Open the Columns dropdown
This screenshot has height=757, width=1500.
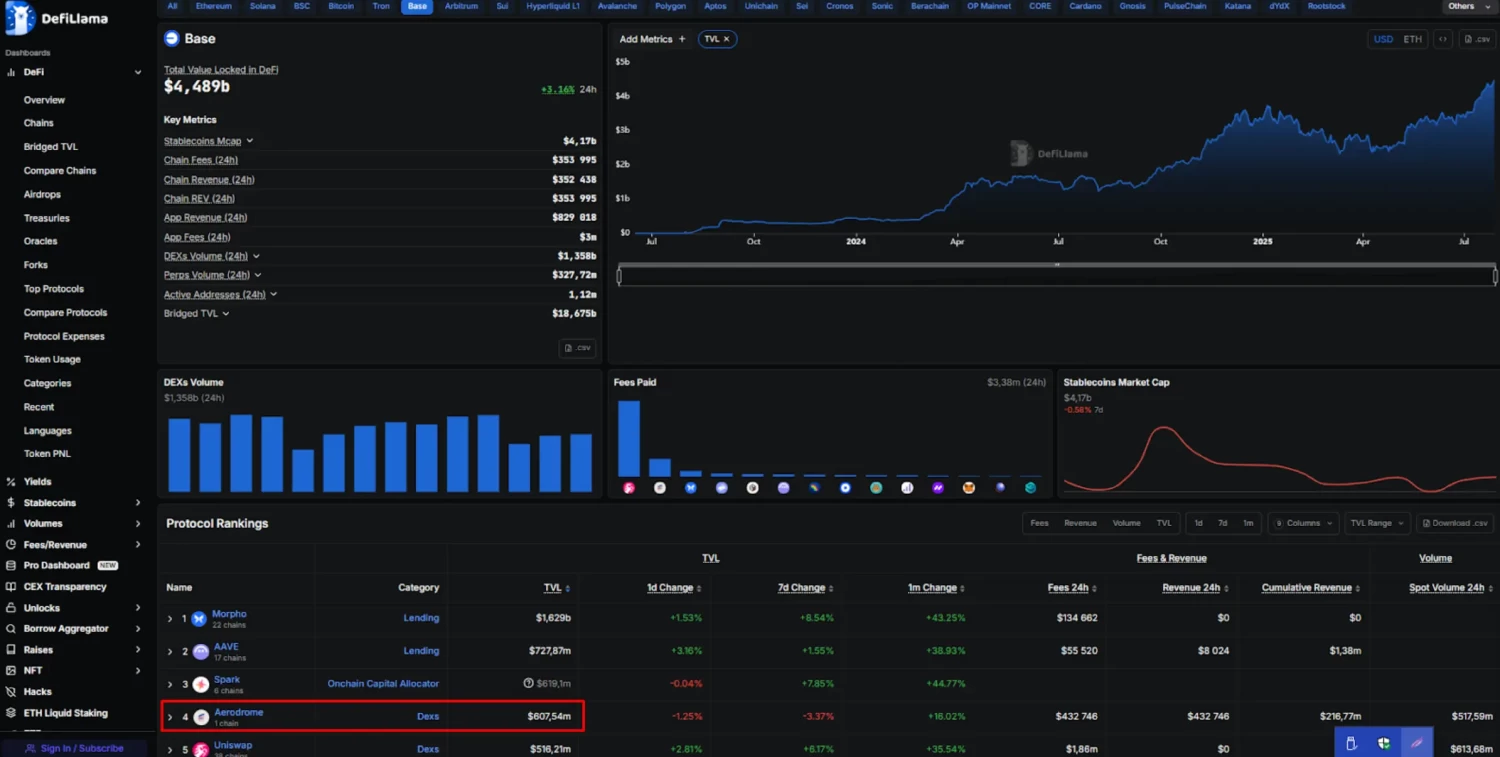pyautogui.click(x=1303, y=523)
